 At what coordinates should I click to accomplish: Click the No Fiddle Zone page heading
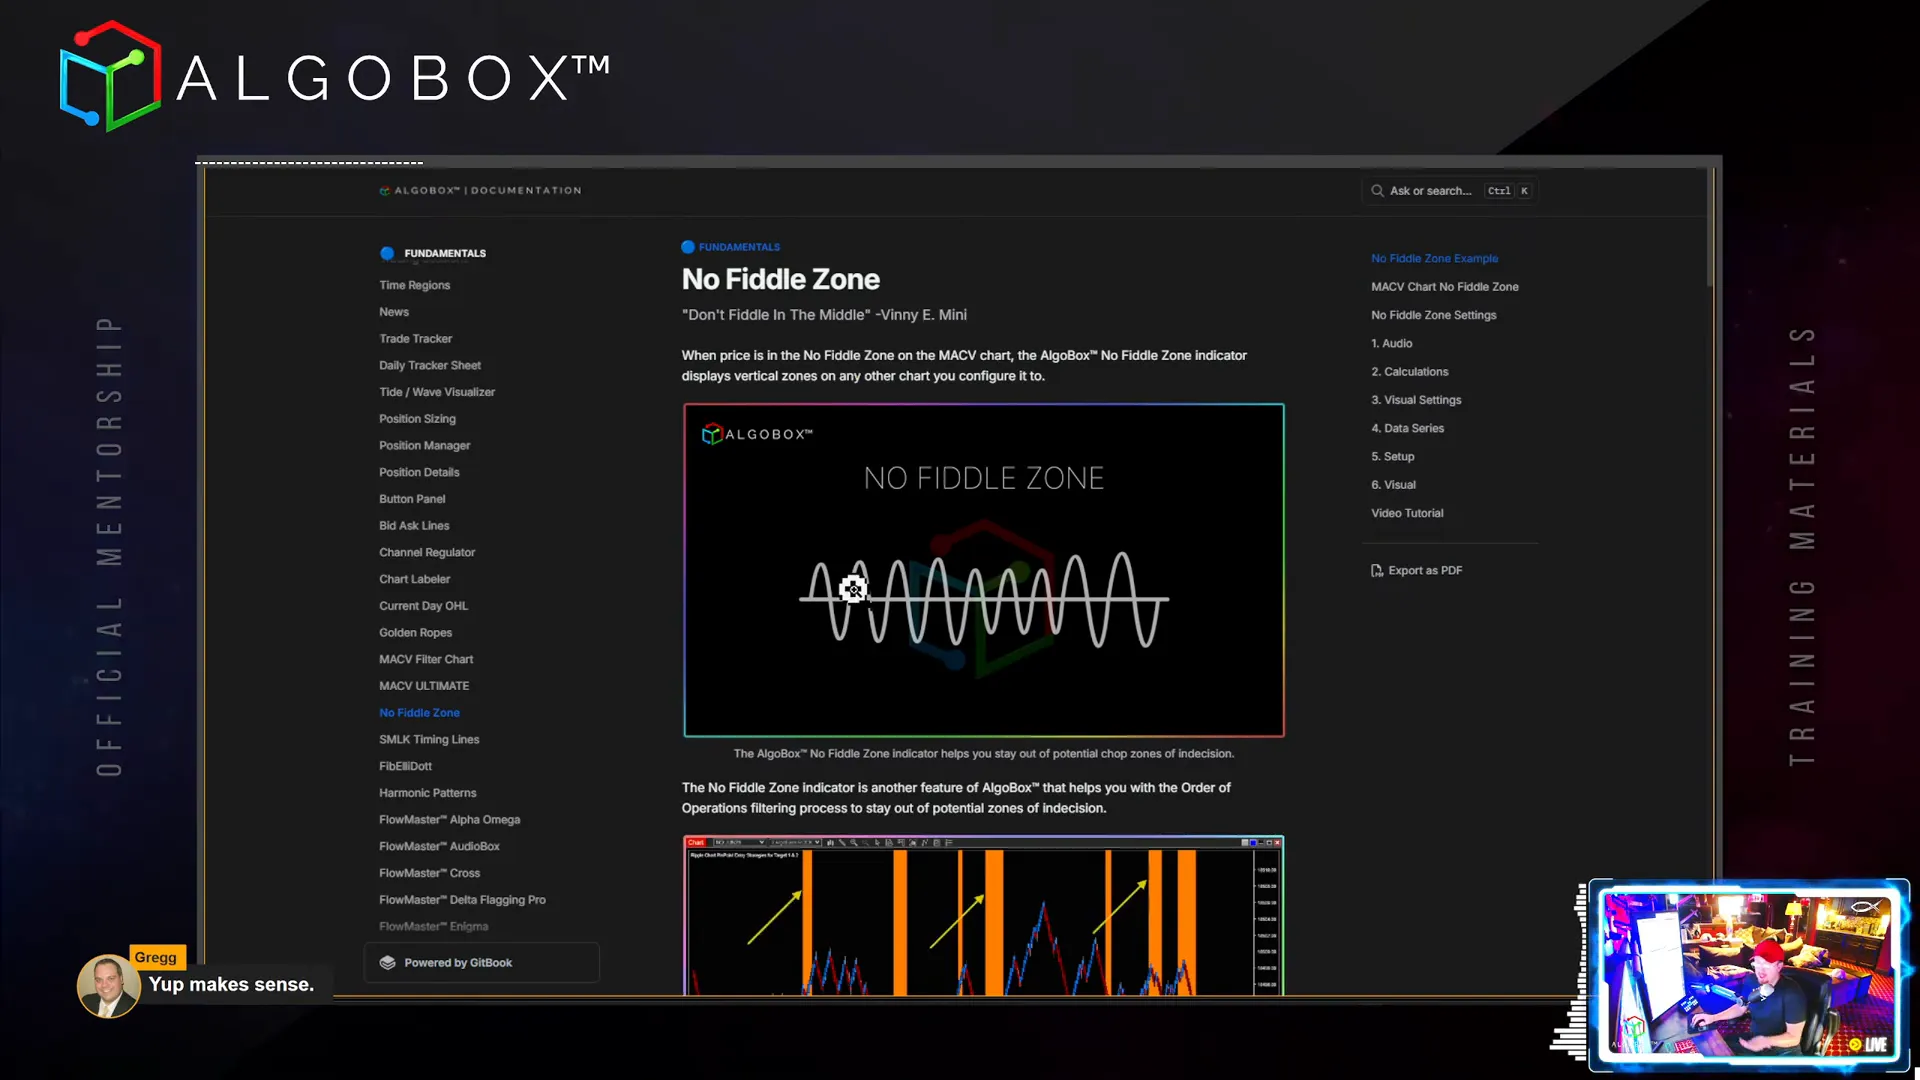pyautogui.click(x=780, y=280)
